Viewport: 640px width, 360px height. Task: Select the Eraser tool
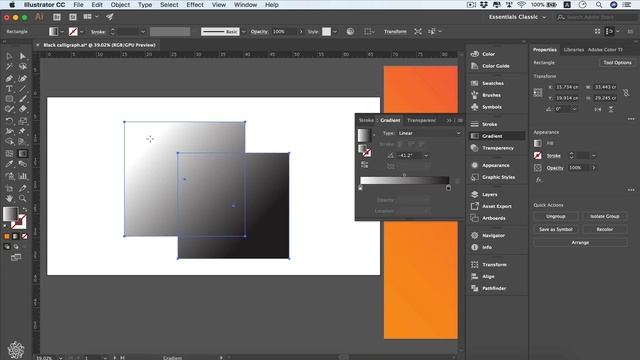click(22, 109)
